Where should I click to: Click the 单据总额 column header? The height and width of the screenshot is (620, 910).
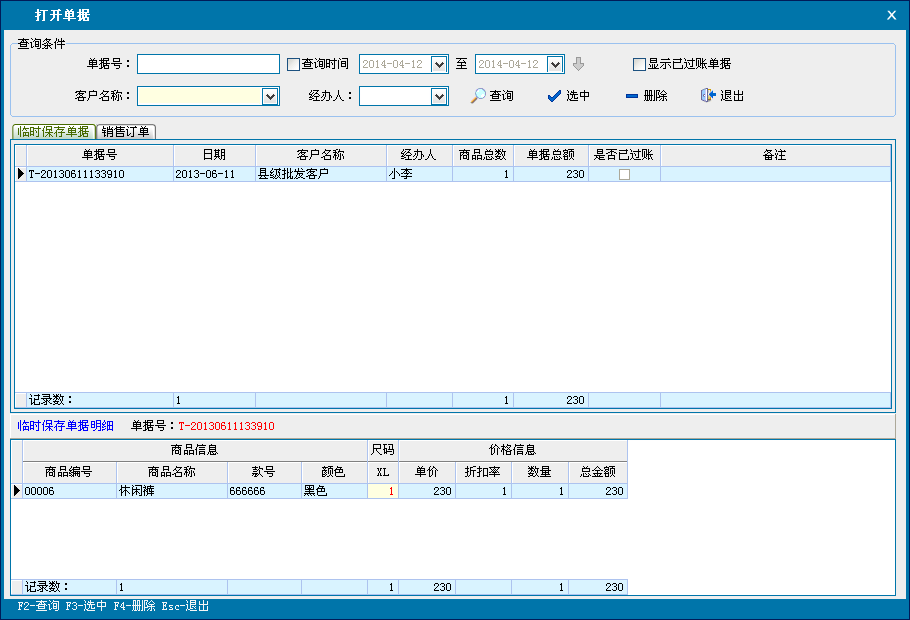tap(550, 155)
